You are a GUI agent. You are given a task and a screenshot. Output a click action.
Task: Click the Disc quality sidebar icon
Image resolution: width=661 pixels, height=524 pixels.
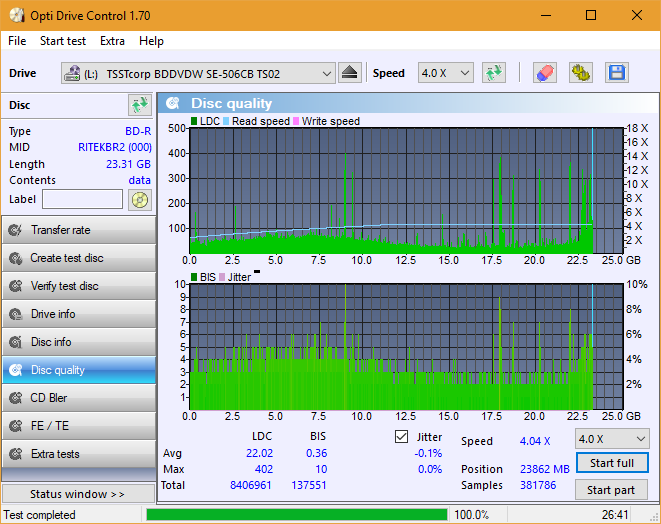pyautogui.click(x=16, y=370)
